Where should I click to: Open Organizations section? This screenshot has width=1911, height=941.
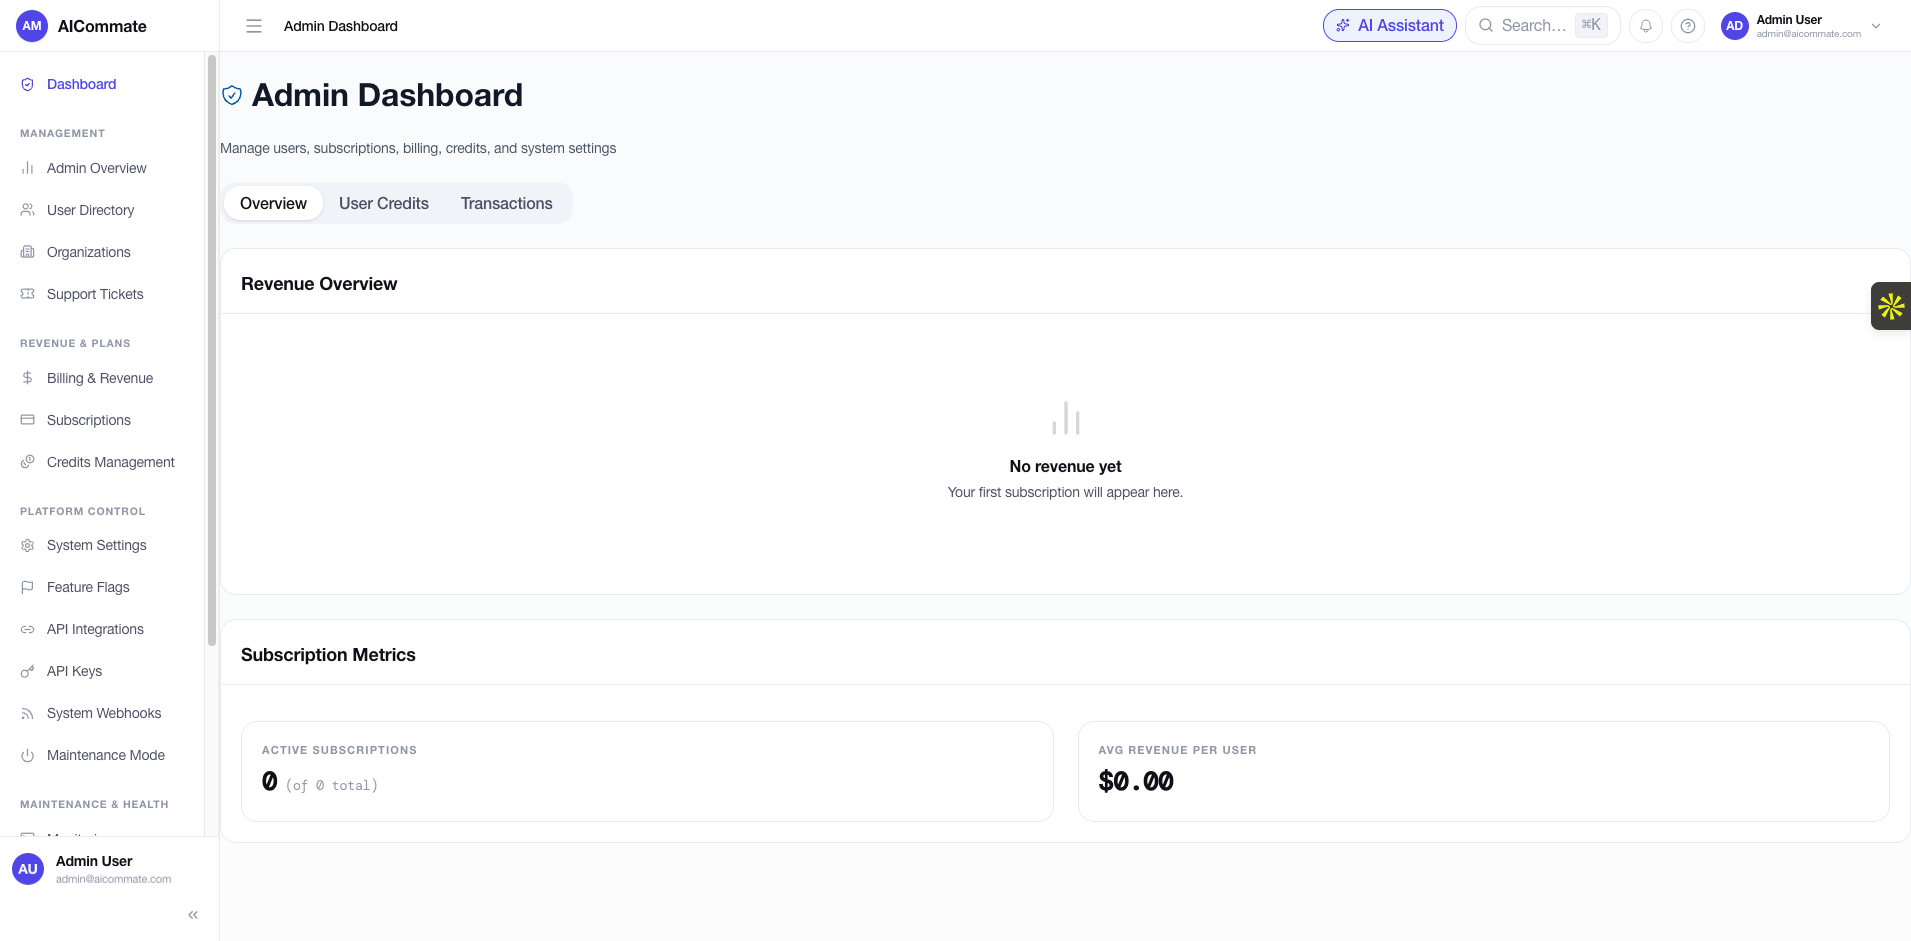pyautogui.click(x=102, y=252)
